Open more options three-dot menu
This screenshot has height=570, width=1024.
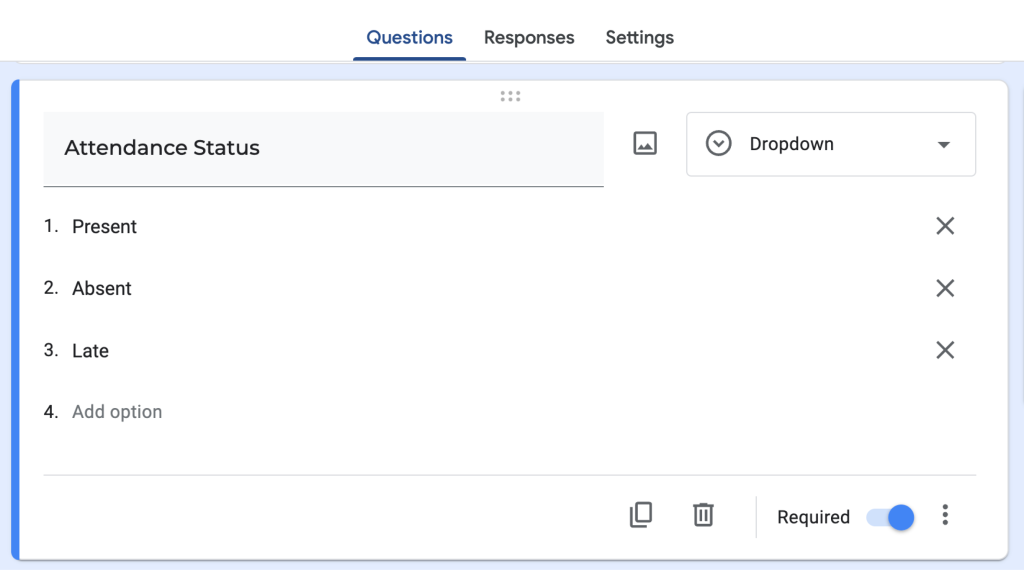click(945, 515)
